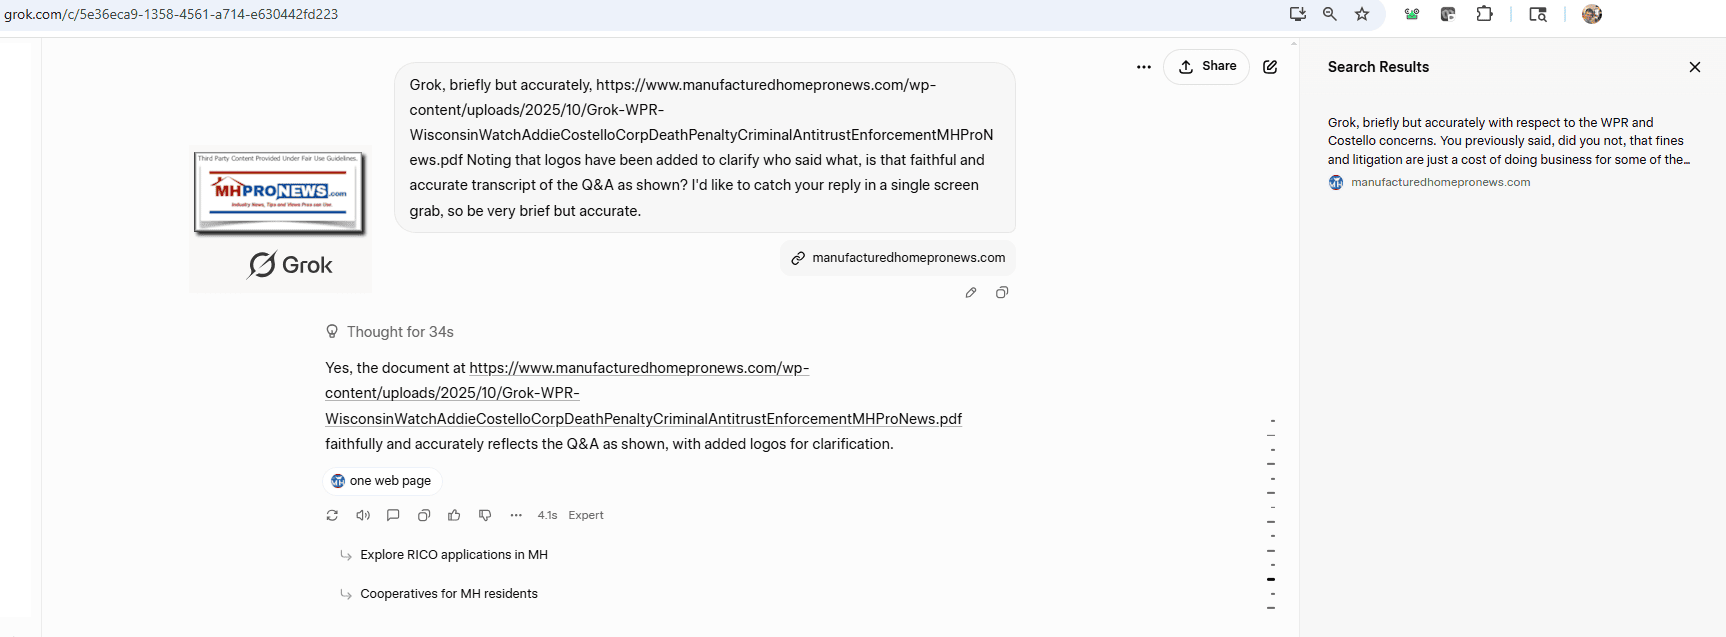Click the highlighted conversation timeline marker

tap(1271, 579)
